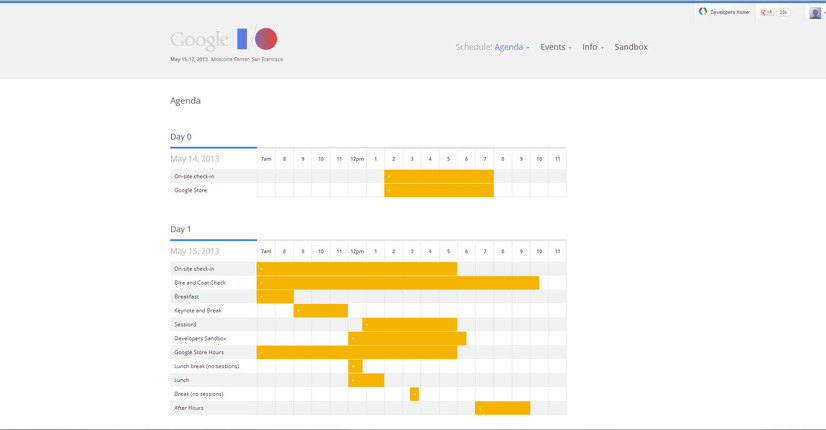Click Lunch break (no sessions) bar
This screenshot has height=430, width=826.
click(x=355, y=366)
